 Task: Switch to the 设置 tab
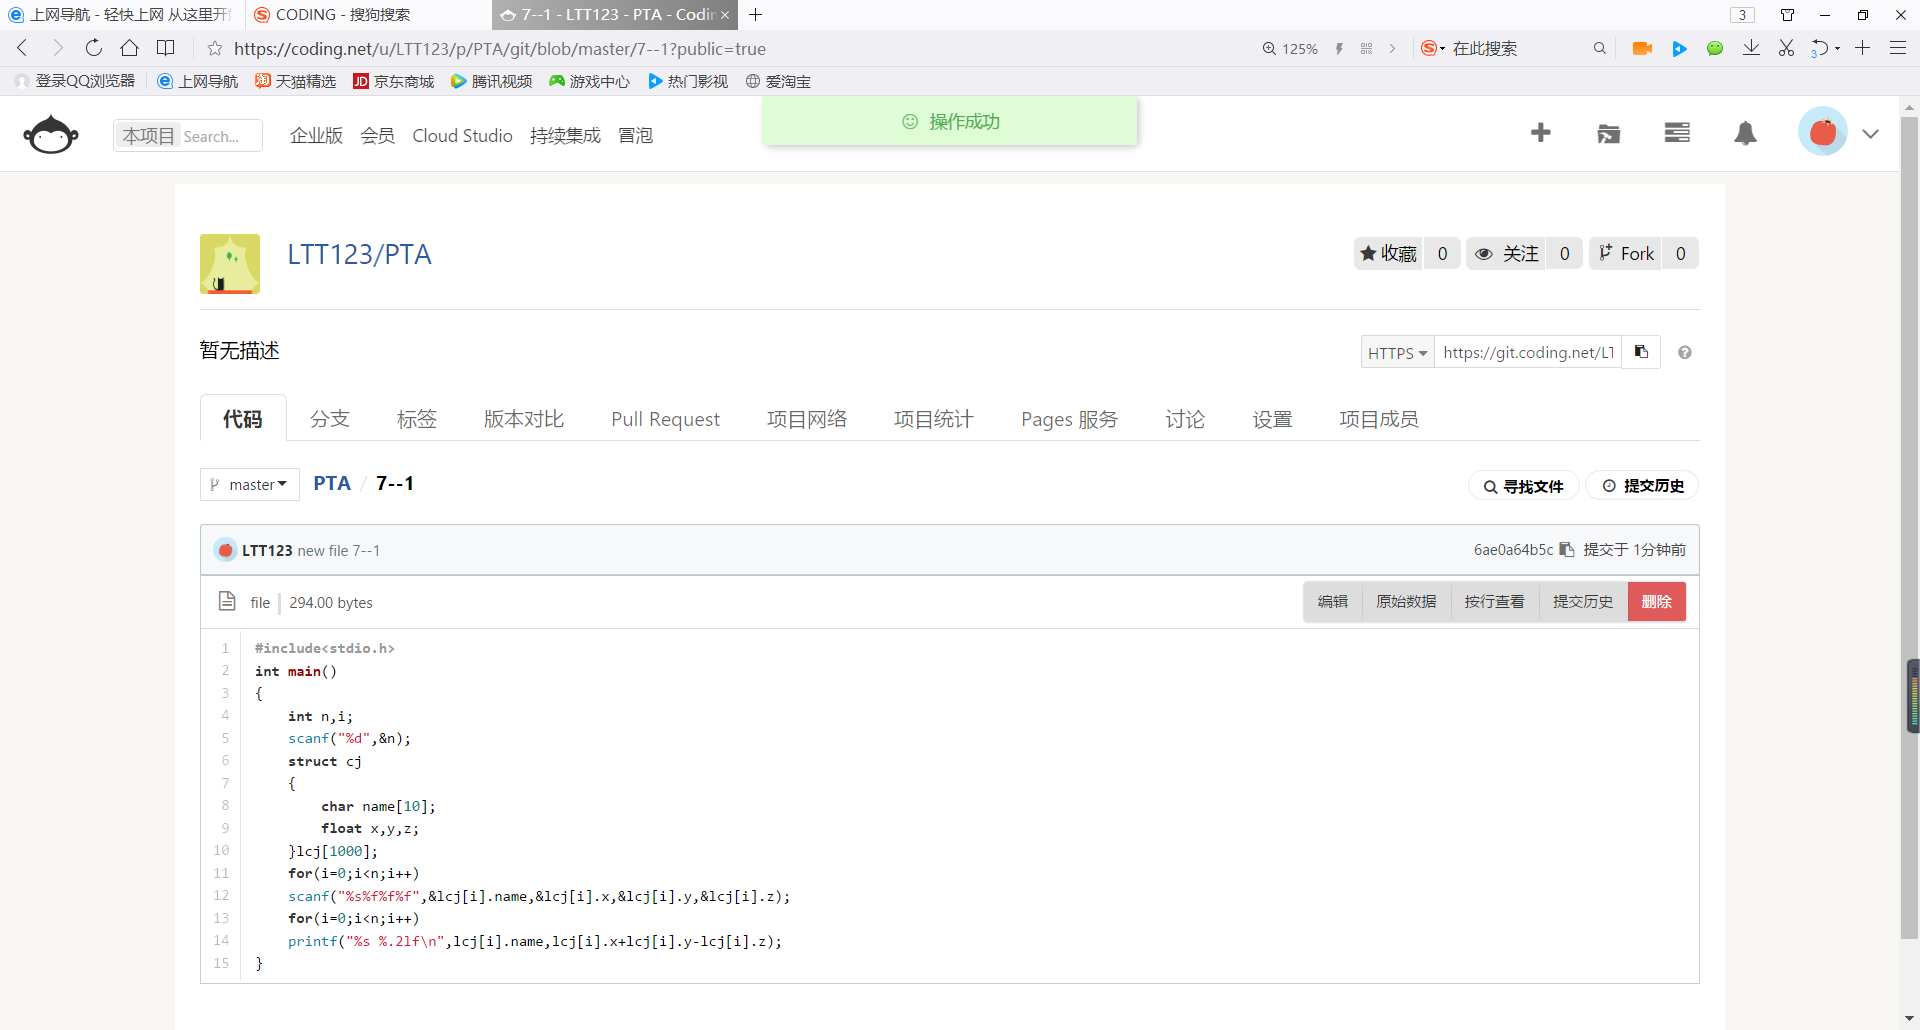point(1273,419)
